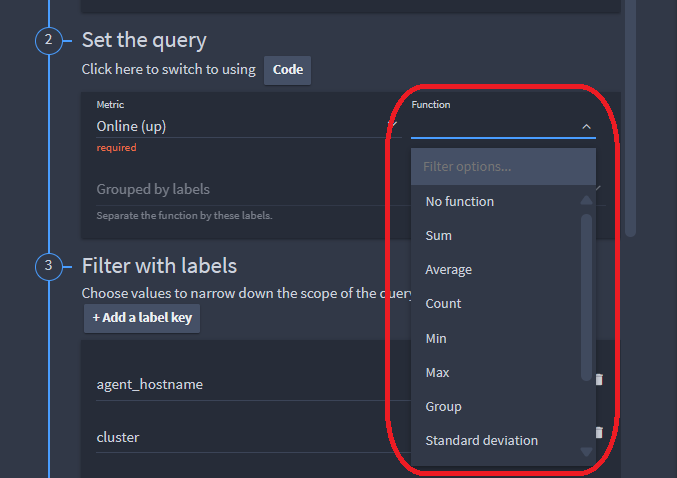Delete the cluster label row
Screen dimensions: 677x478
click(x=599, y=432)
